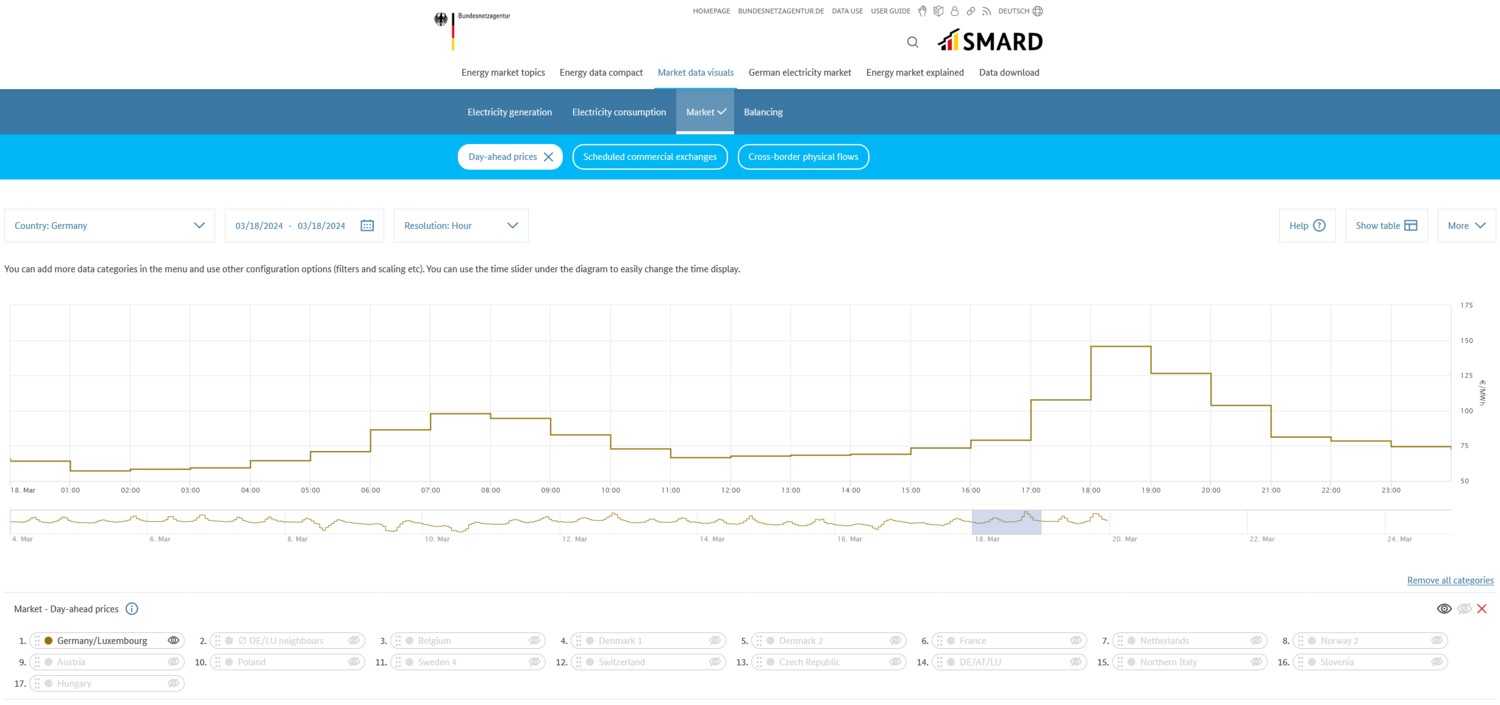Click the Germany/Luxembourg color dot
The image size is (1500, 705).
pos(48,641)
